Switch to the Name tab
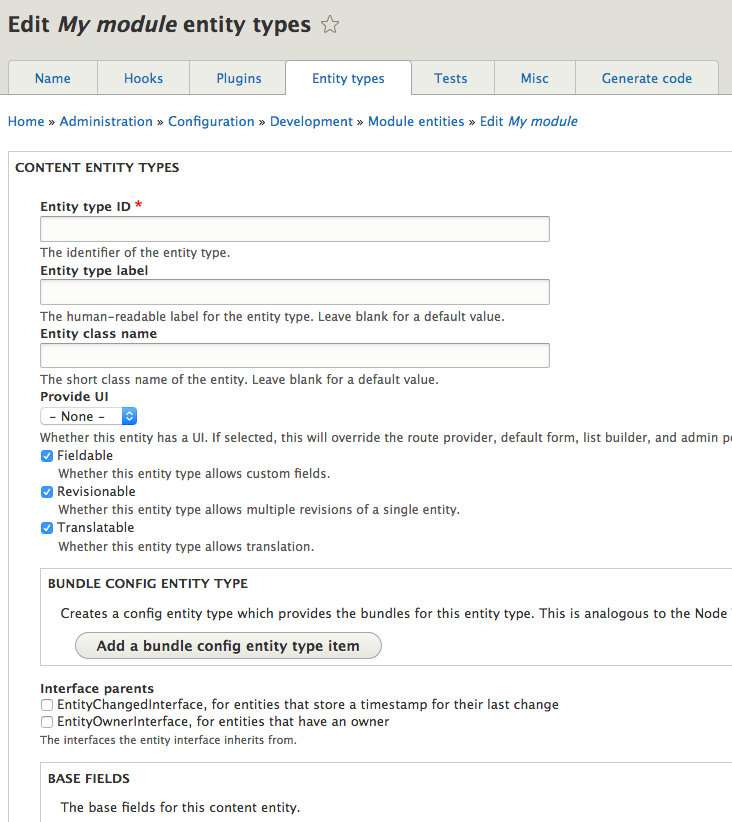This screenshot has width=732, height=822. [x=53, y=78]
